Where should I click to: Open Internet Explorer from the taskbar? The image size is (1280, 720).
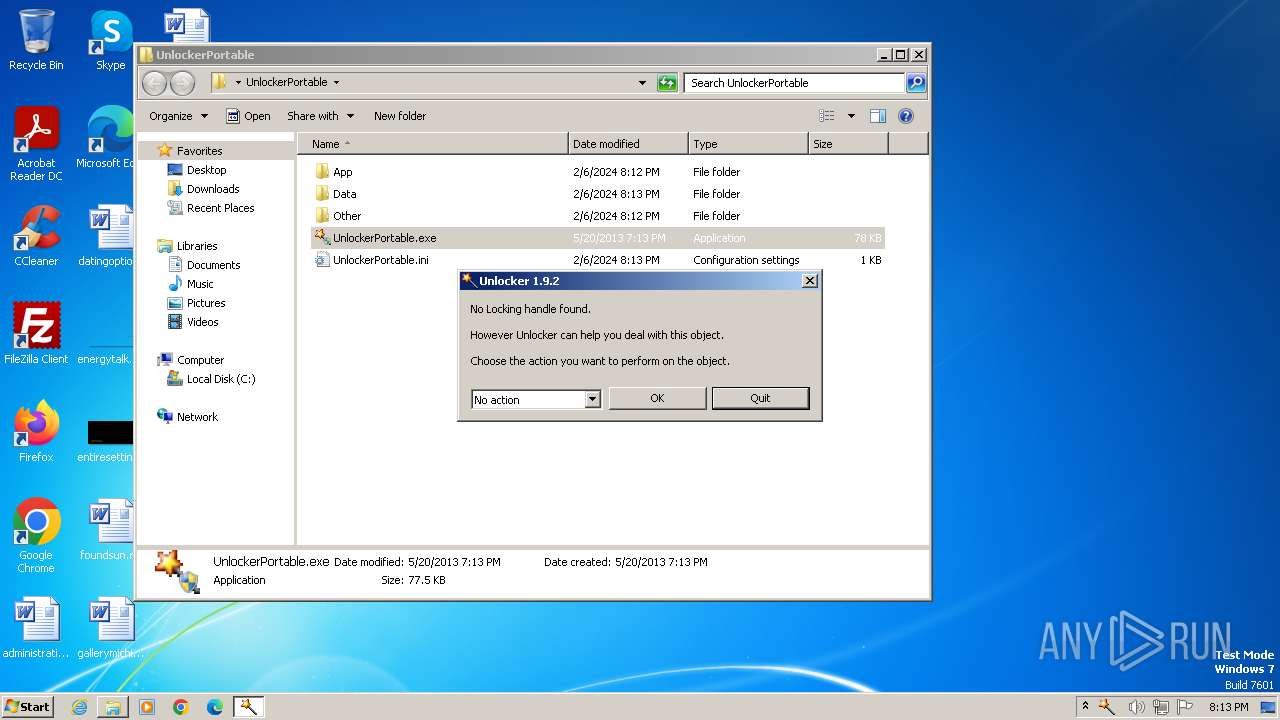79,707
